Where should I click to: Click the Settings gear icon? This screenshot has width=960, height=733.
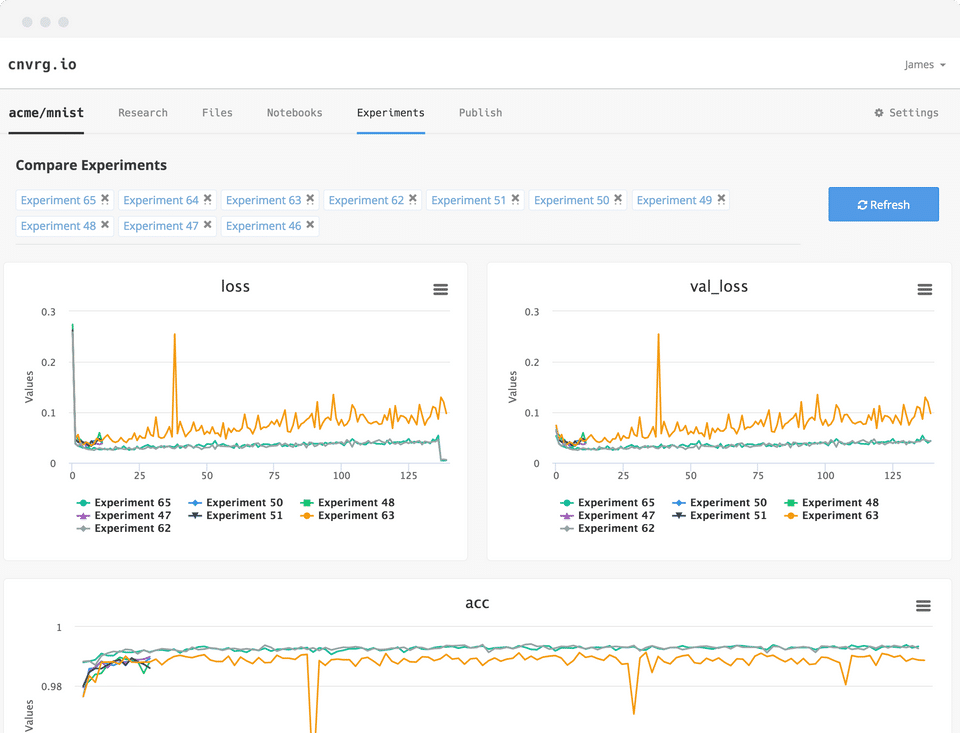[x=879, y=113]
